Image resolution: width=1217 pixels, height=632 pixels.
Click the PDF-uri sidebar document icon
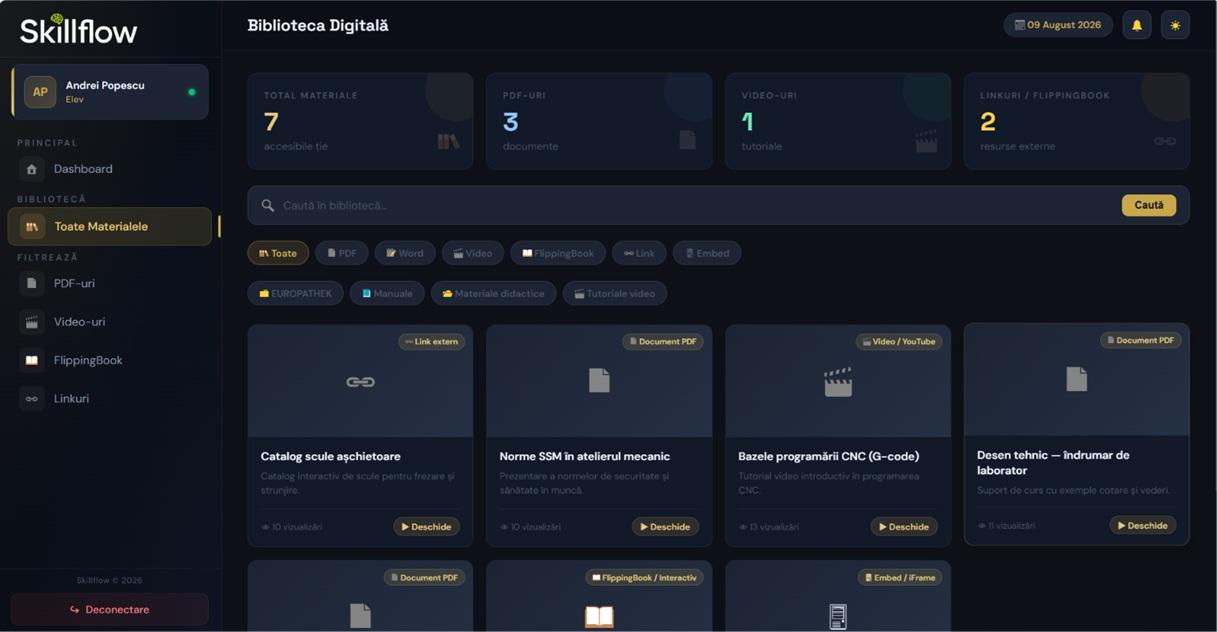(x=32, y=284)
